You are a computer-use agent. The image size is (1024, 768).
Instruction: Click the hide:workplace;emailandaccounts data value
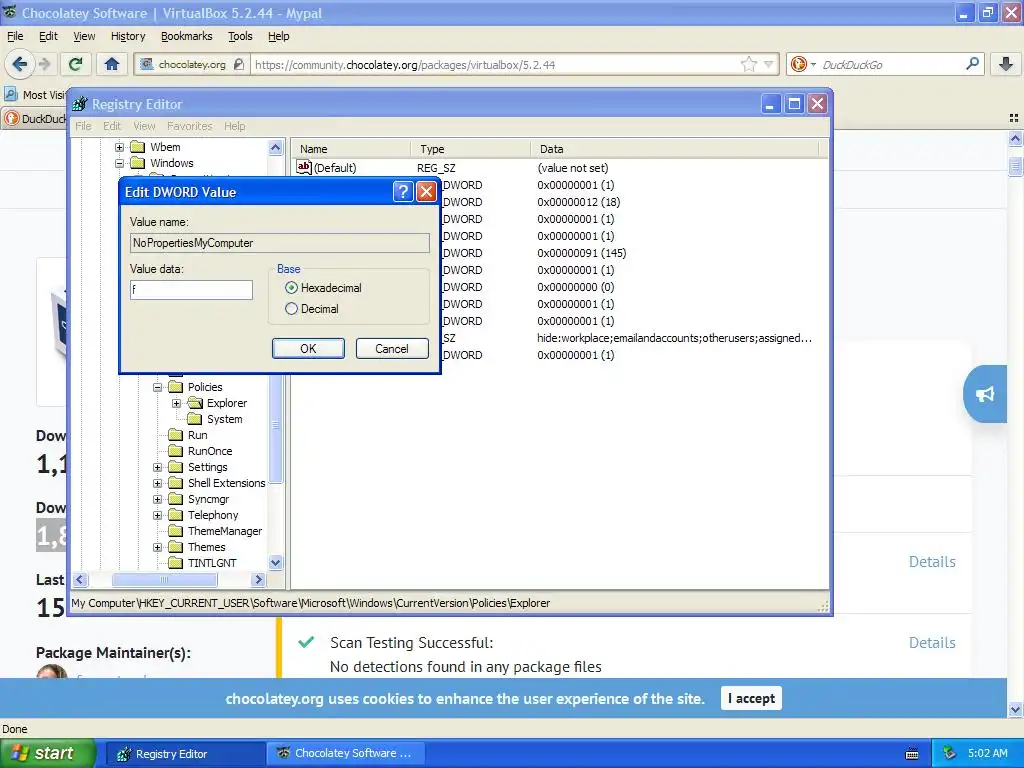[x=674, y=338]
